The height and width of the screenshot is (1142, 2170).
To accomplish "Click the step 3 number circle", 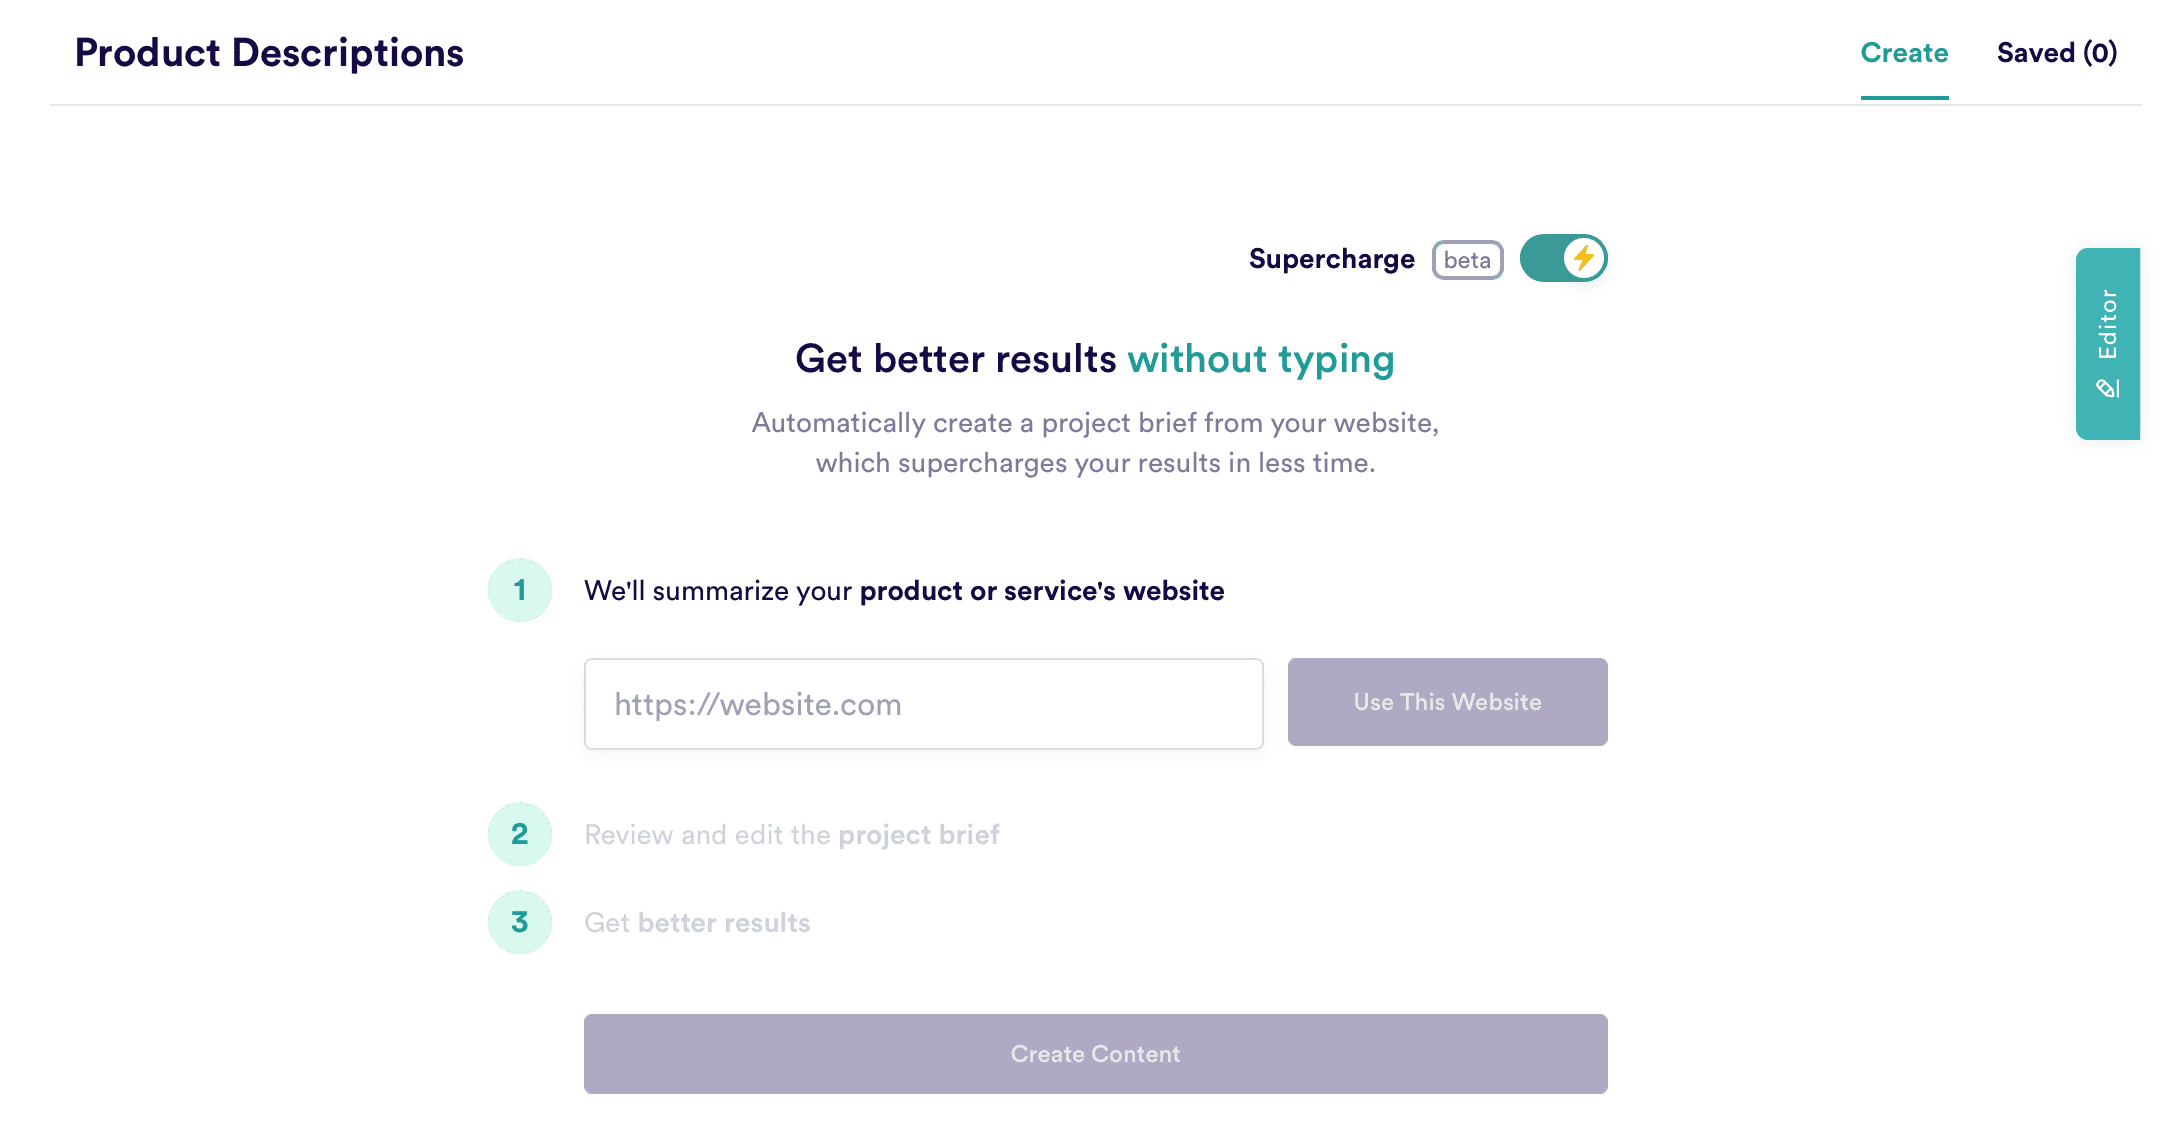I will tap(520, 922).
